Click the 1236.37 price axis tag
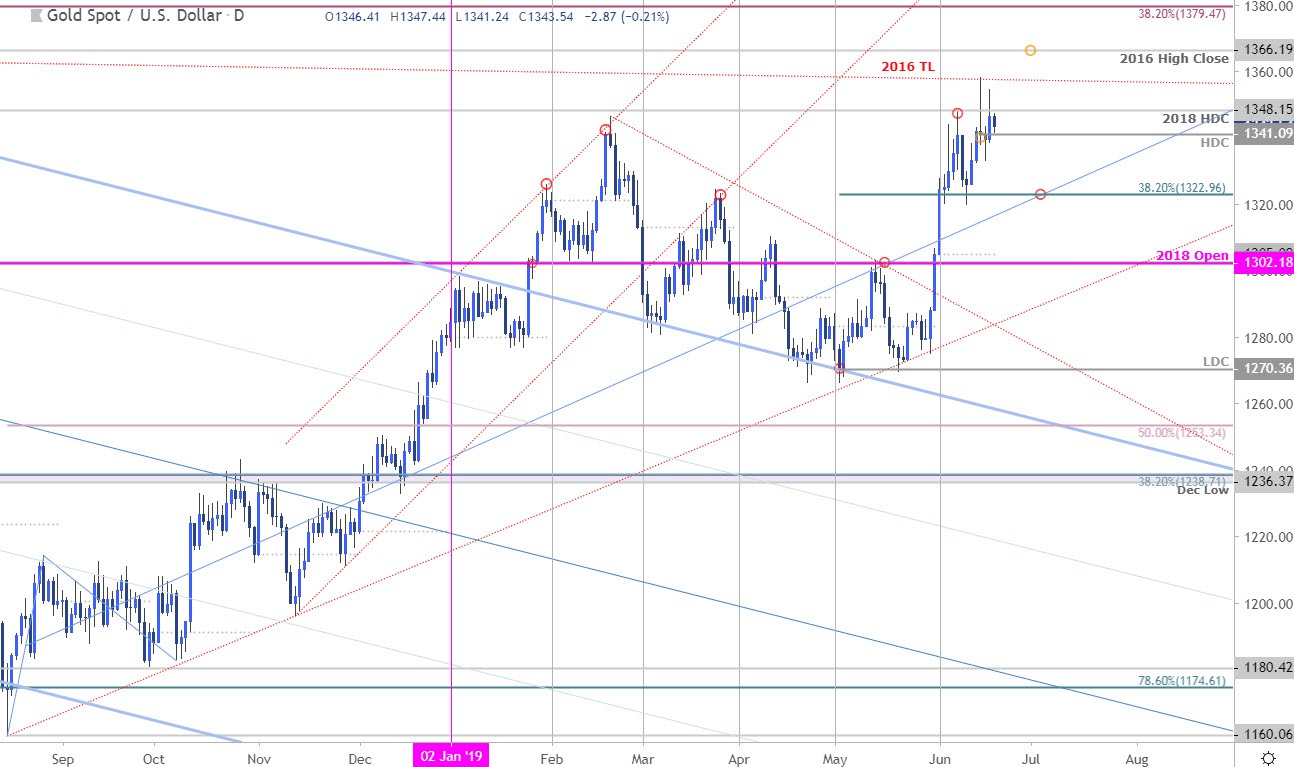Screen dimensions: 1294x767 point(1263,481)
